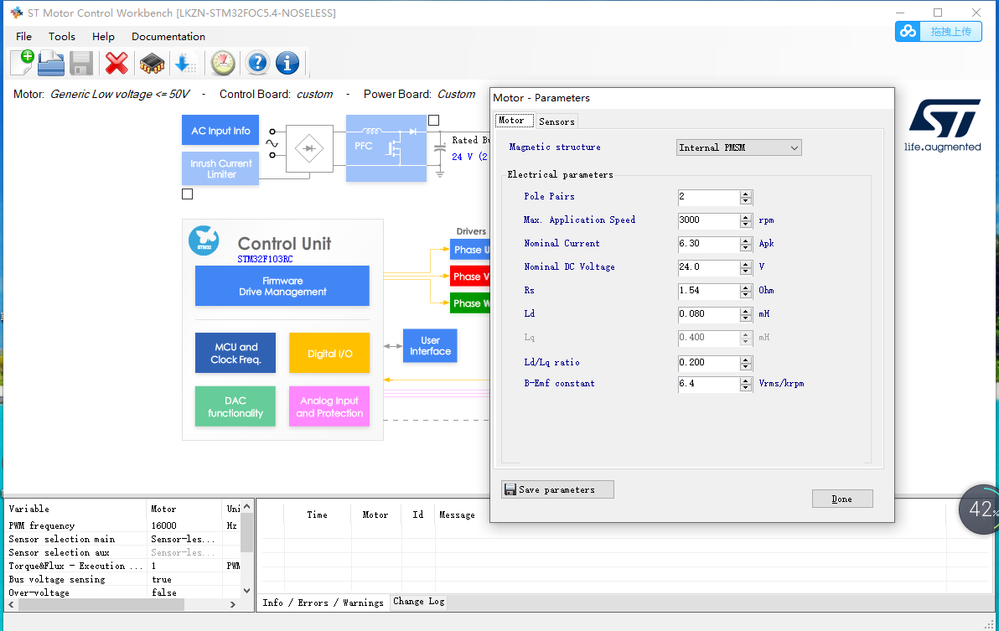
Task: Click the Ld inductance input field
Action: point(708,314)
